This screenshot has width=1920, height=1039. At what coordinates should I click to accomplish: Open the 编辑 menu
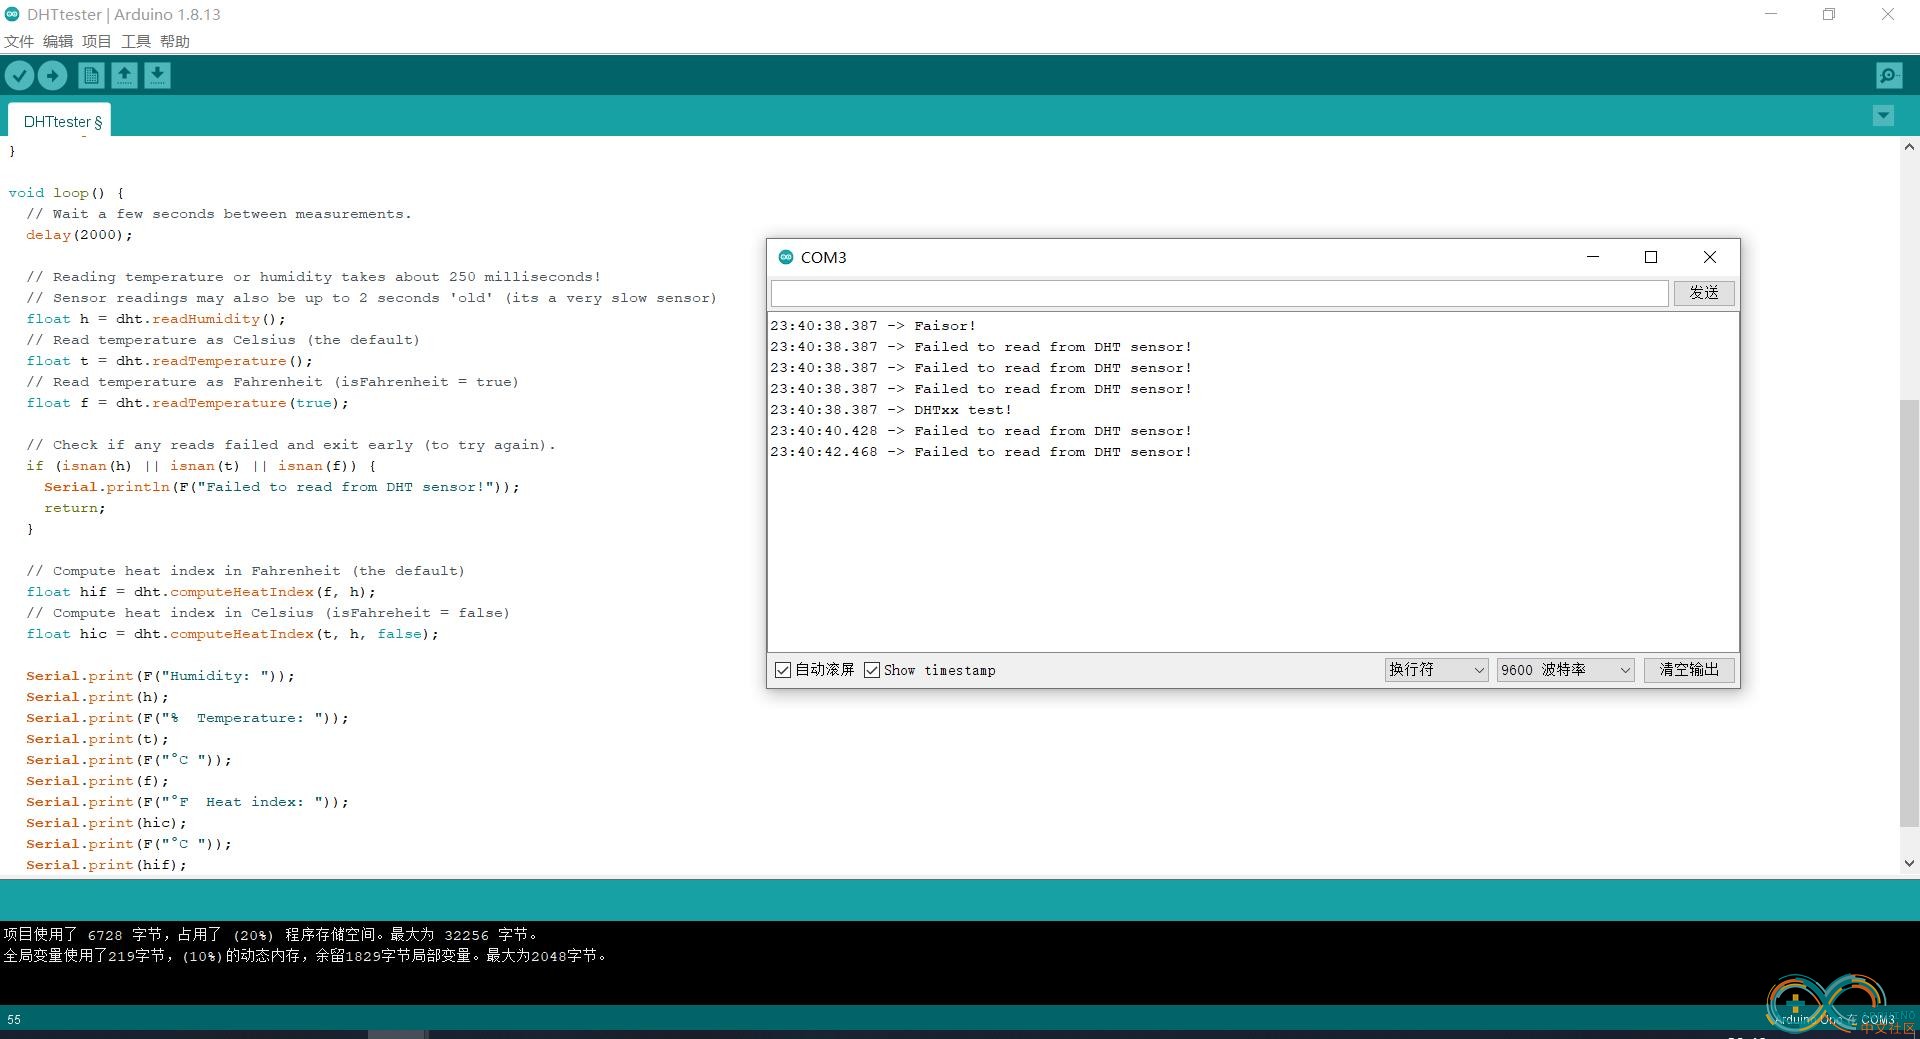pyautogui.click(x=58, y=41)
